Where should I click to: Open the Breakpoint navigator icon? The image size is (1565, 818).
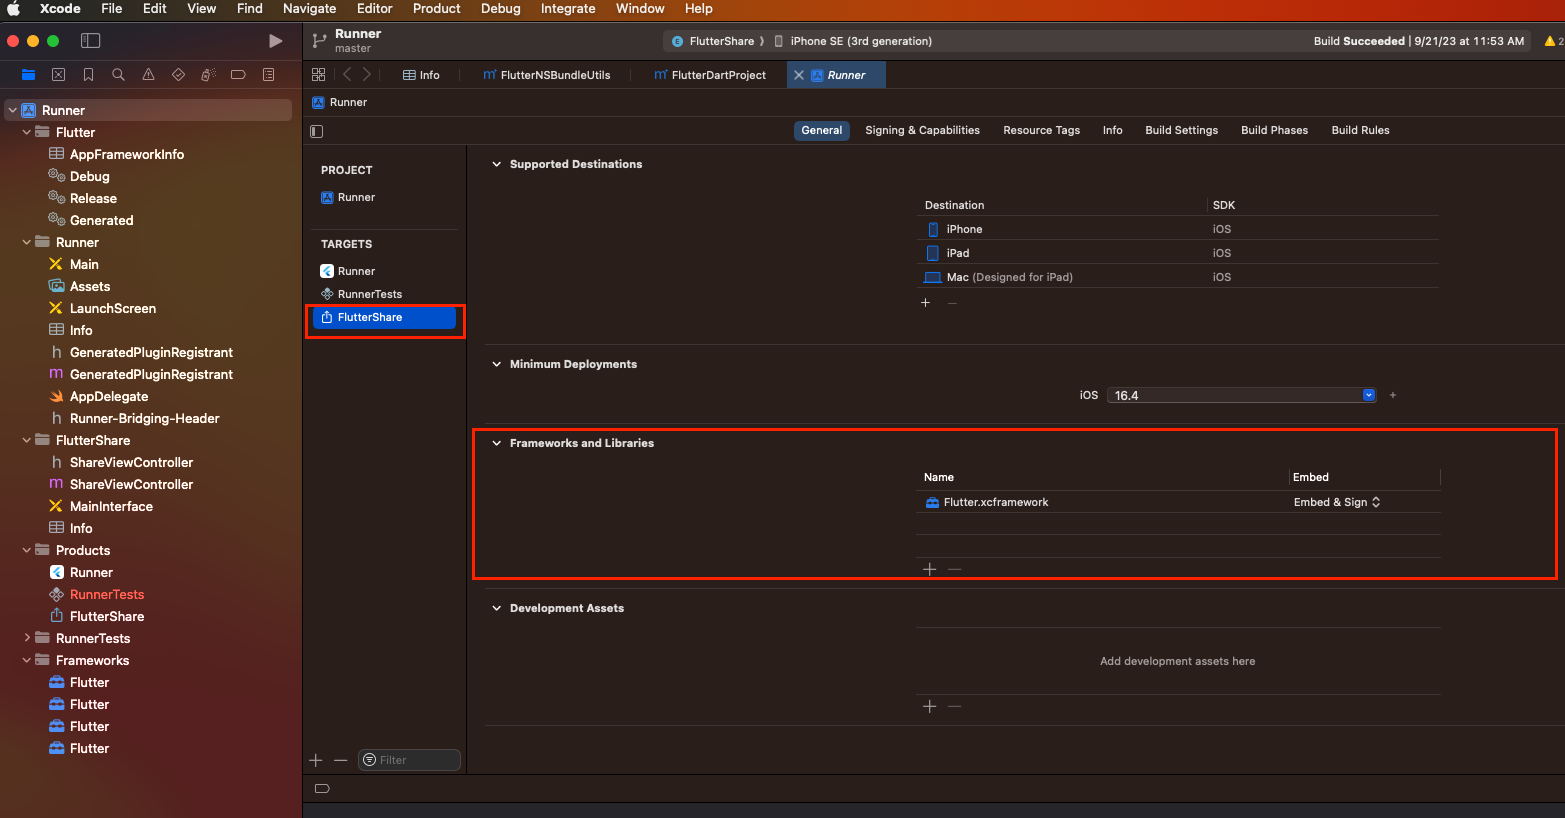(x=237, y=74)
